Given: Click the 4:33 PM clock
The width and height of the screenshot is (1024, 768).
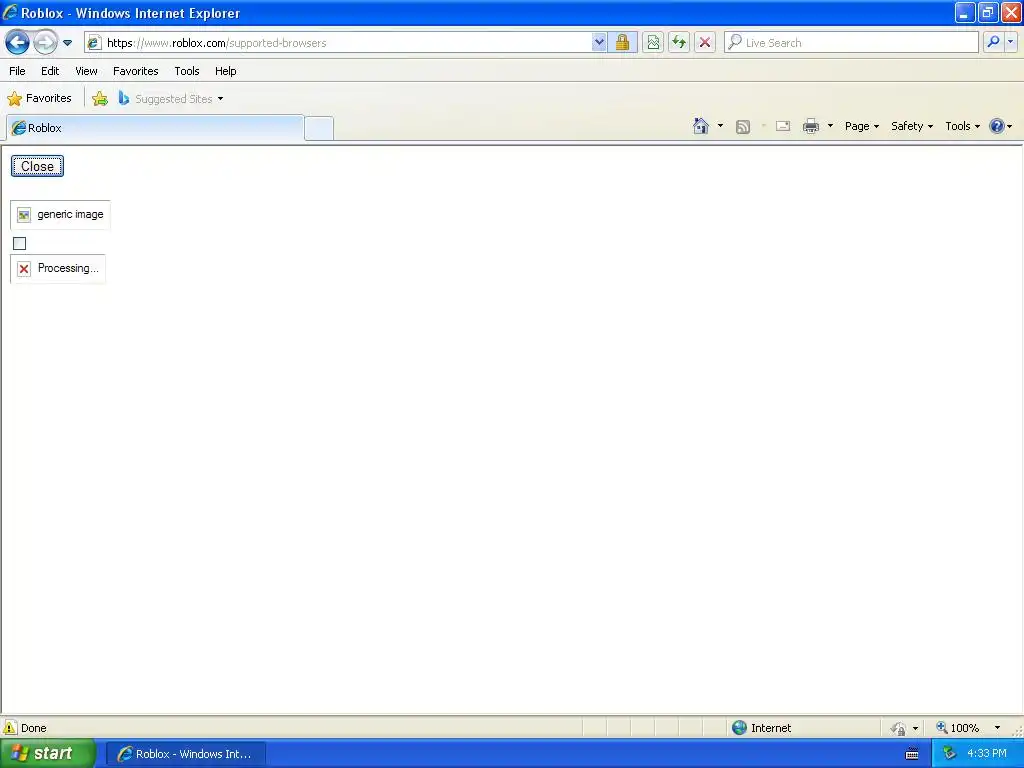Looking at the screenshot, I should [987, 754].
